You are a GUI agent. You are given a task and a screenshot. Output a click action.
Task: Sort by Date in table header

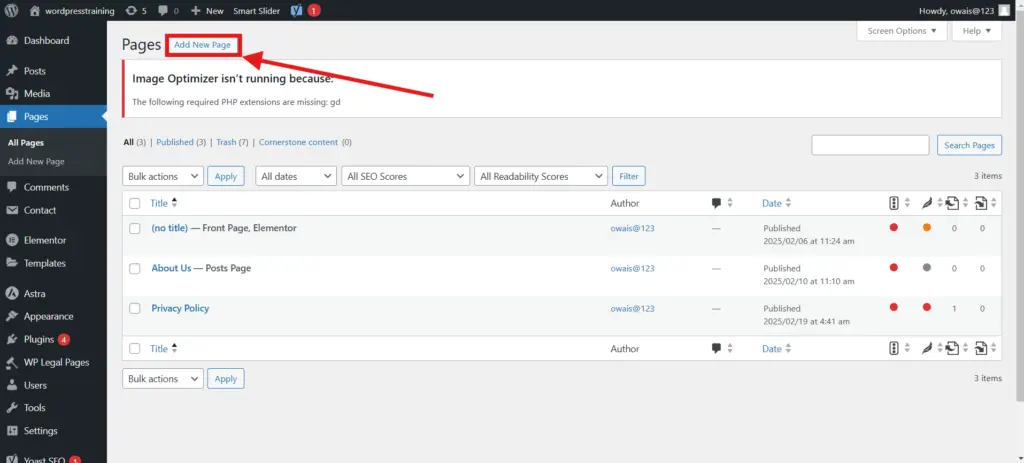[x=776, y=203]
